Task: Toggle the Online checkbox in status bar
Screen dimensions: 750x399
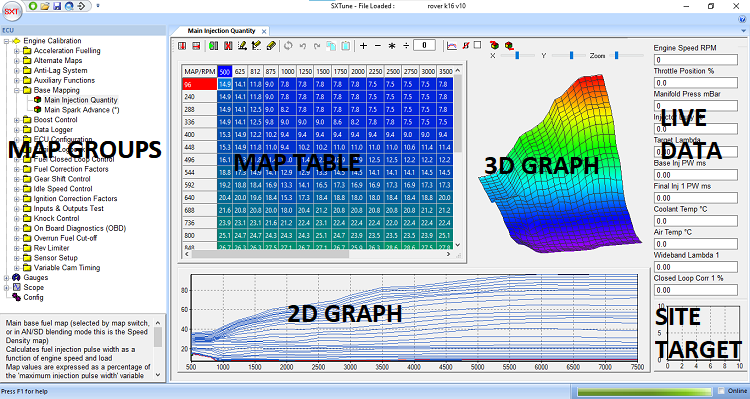Action: pos(721,391)
